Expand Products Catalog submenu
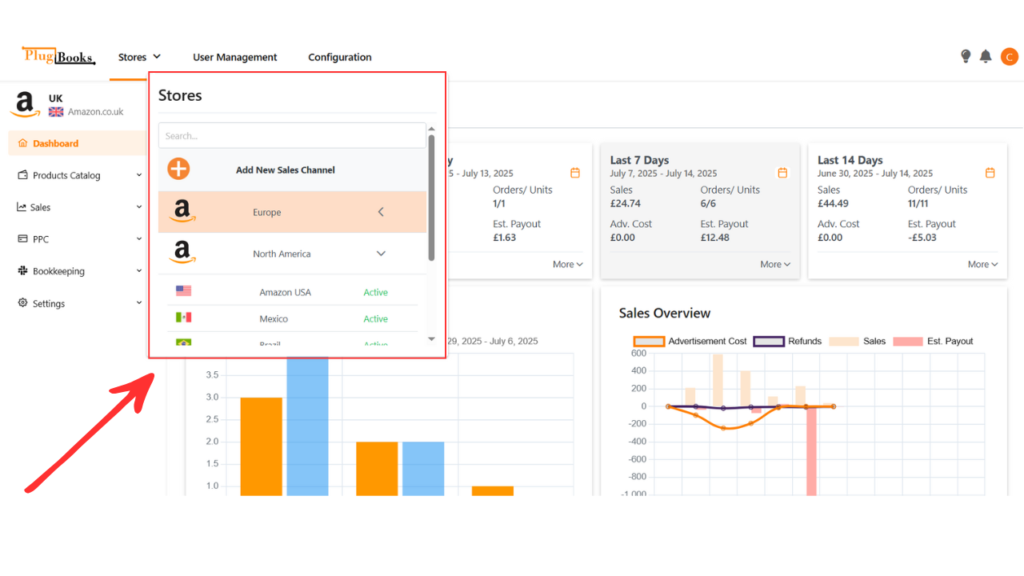 tap(138, 175)
